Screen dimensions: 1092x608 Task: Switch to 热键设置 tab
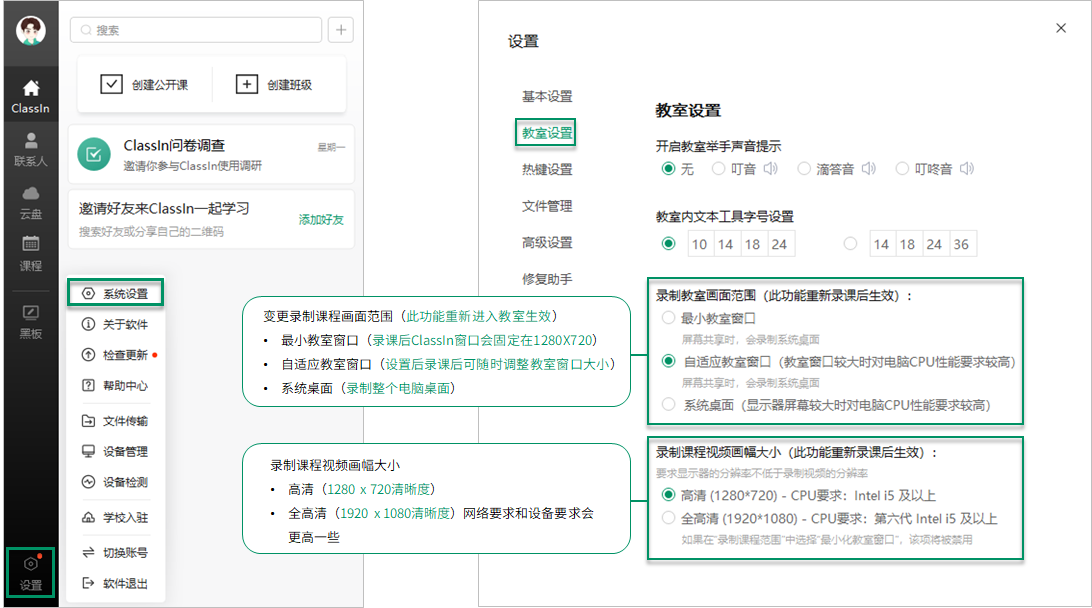click(547, 169)
